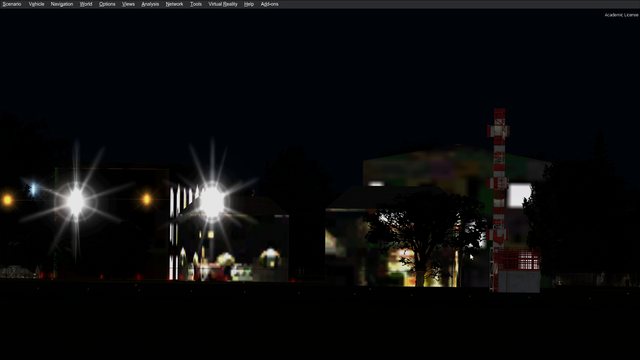Image resolution: width=640 pixels, height=360 pixels.
Task: Open the Scenario menu
Action: 12,4
